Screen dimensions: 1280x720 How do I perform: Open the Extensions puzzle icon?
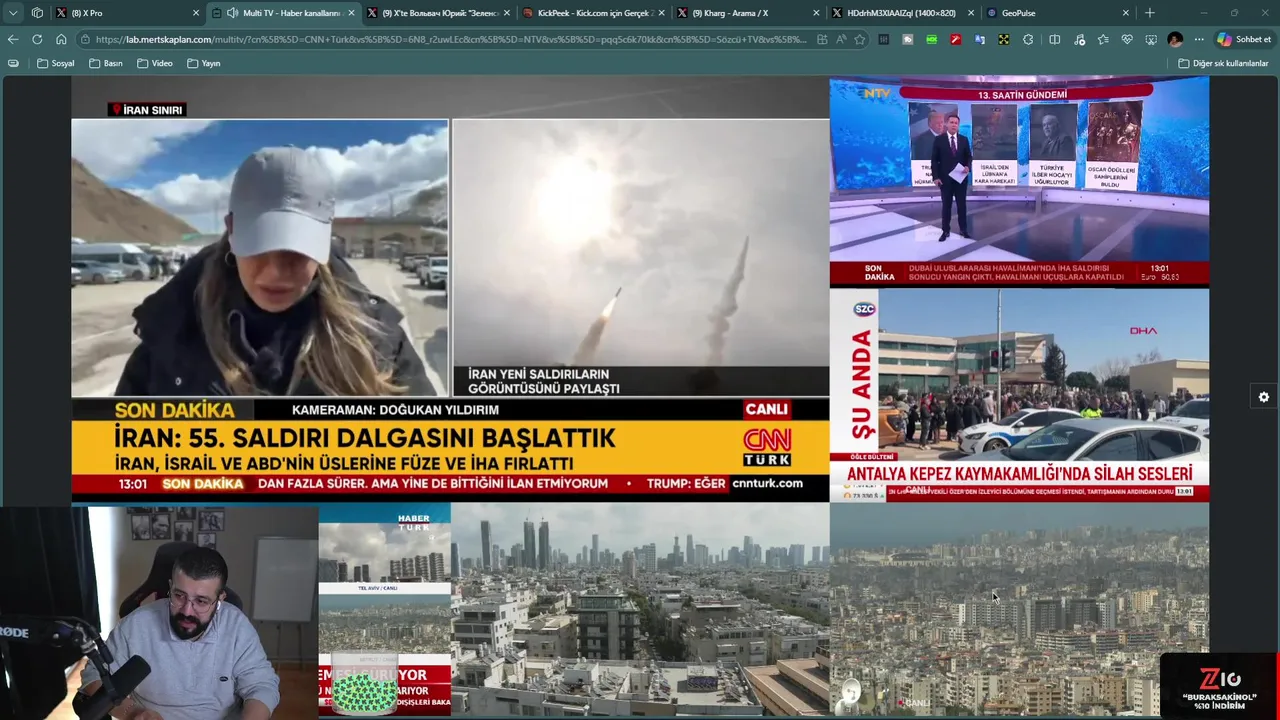point(1028,39)
